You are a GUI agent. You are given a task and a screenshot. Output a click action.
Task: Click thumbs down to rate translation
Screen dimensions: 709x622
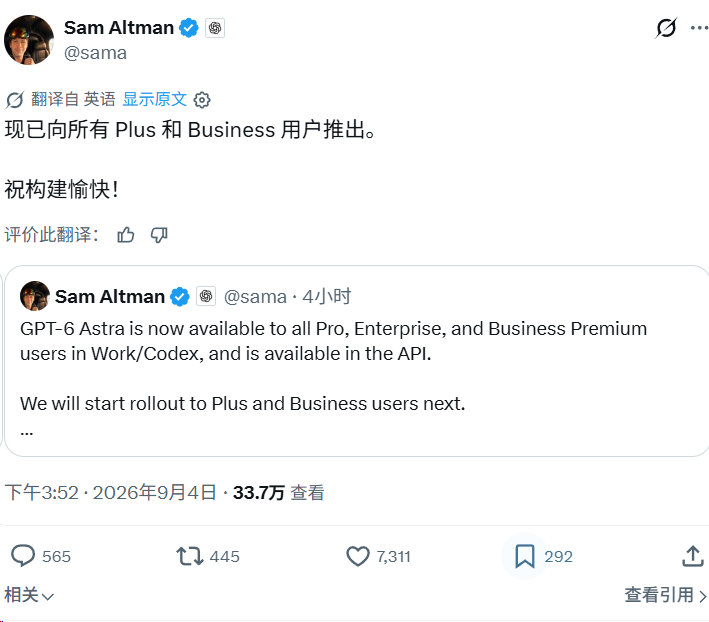coord(159,235)
